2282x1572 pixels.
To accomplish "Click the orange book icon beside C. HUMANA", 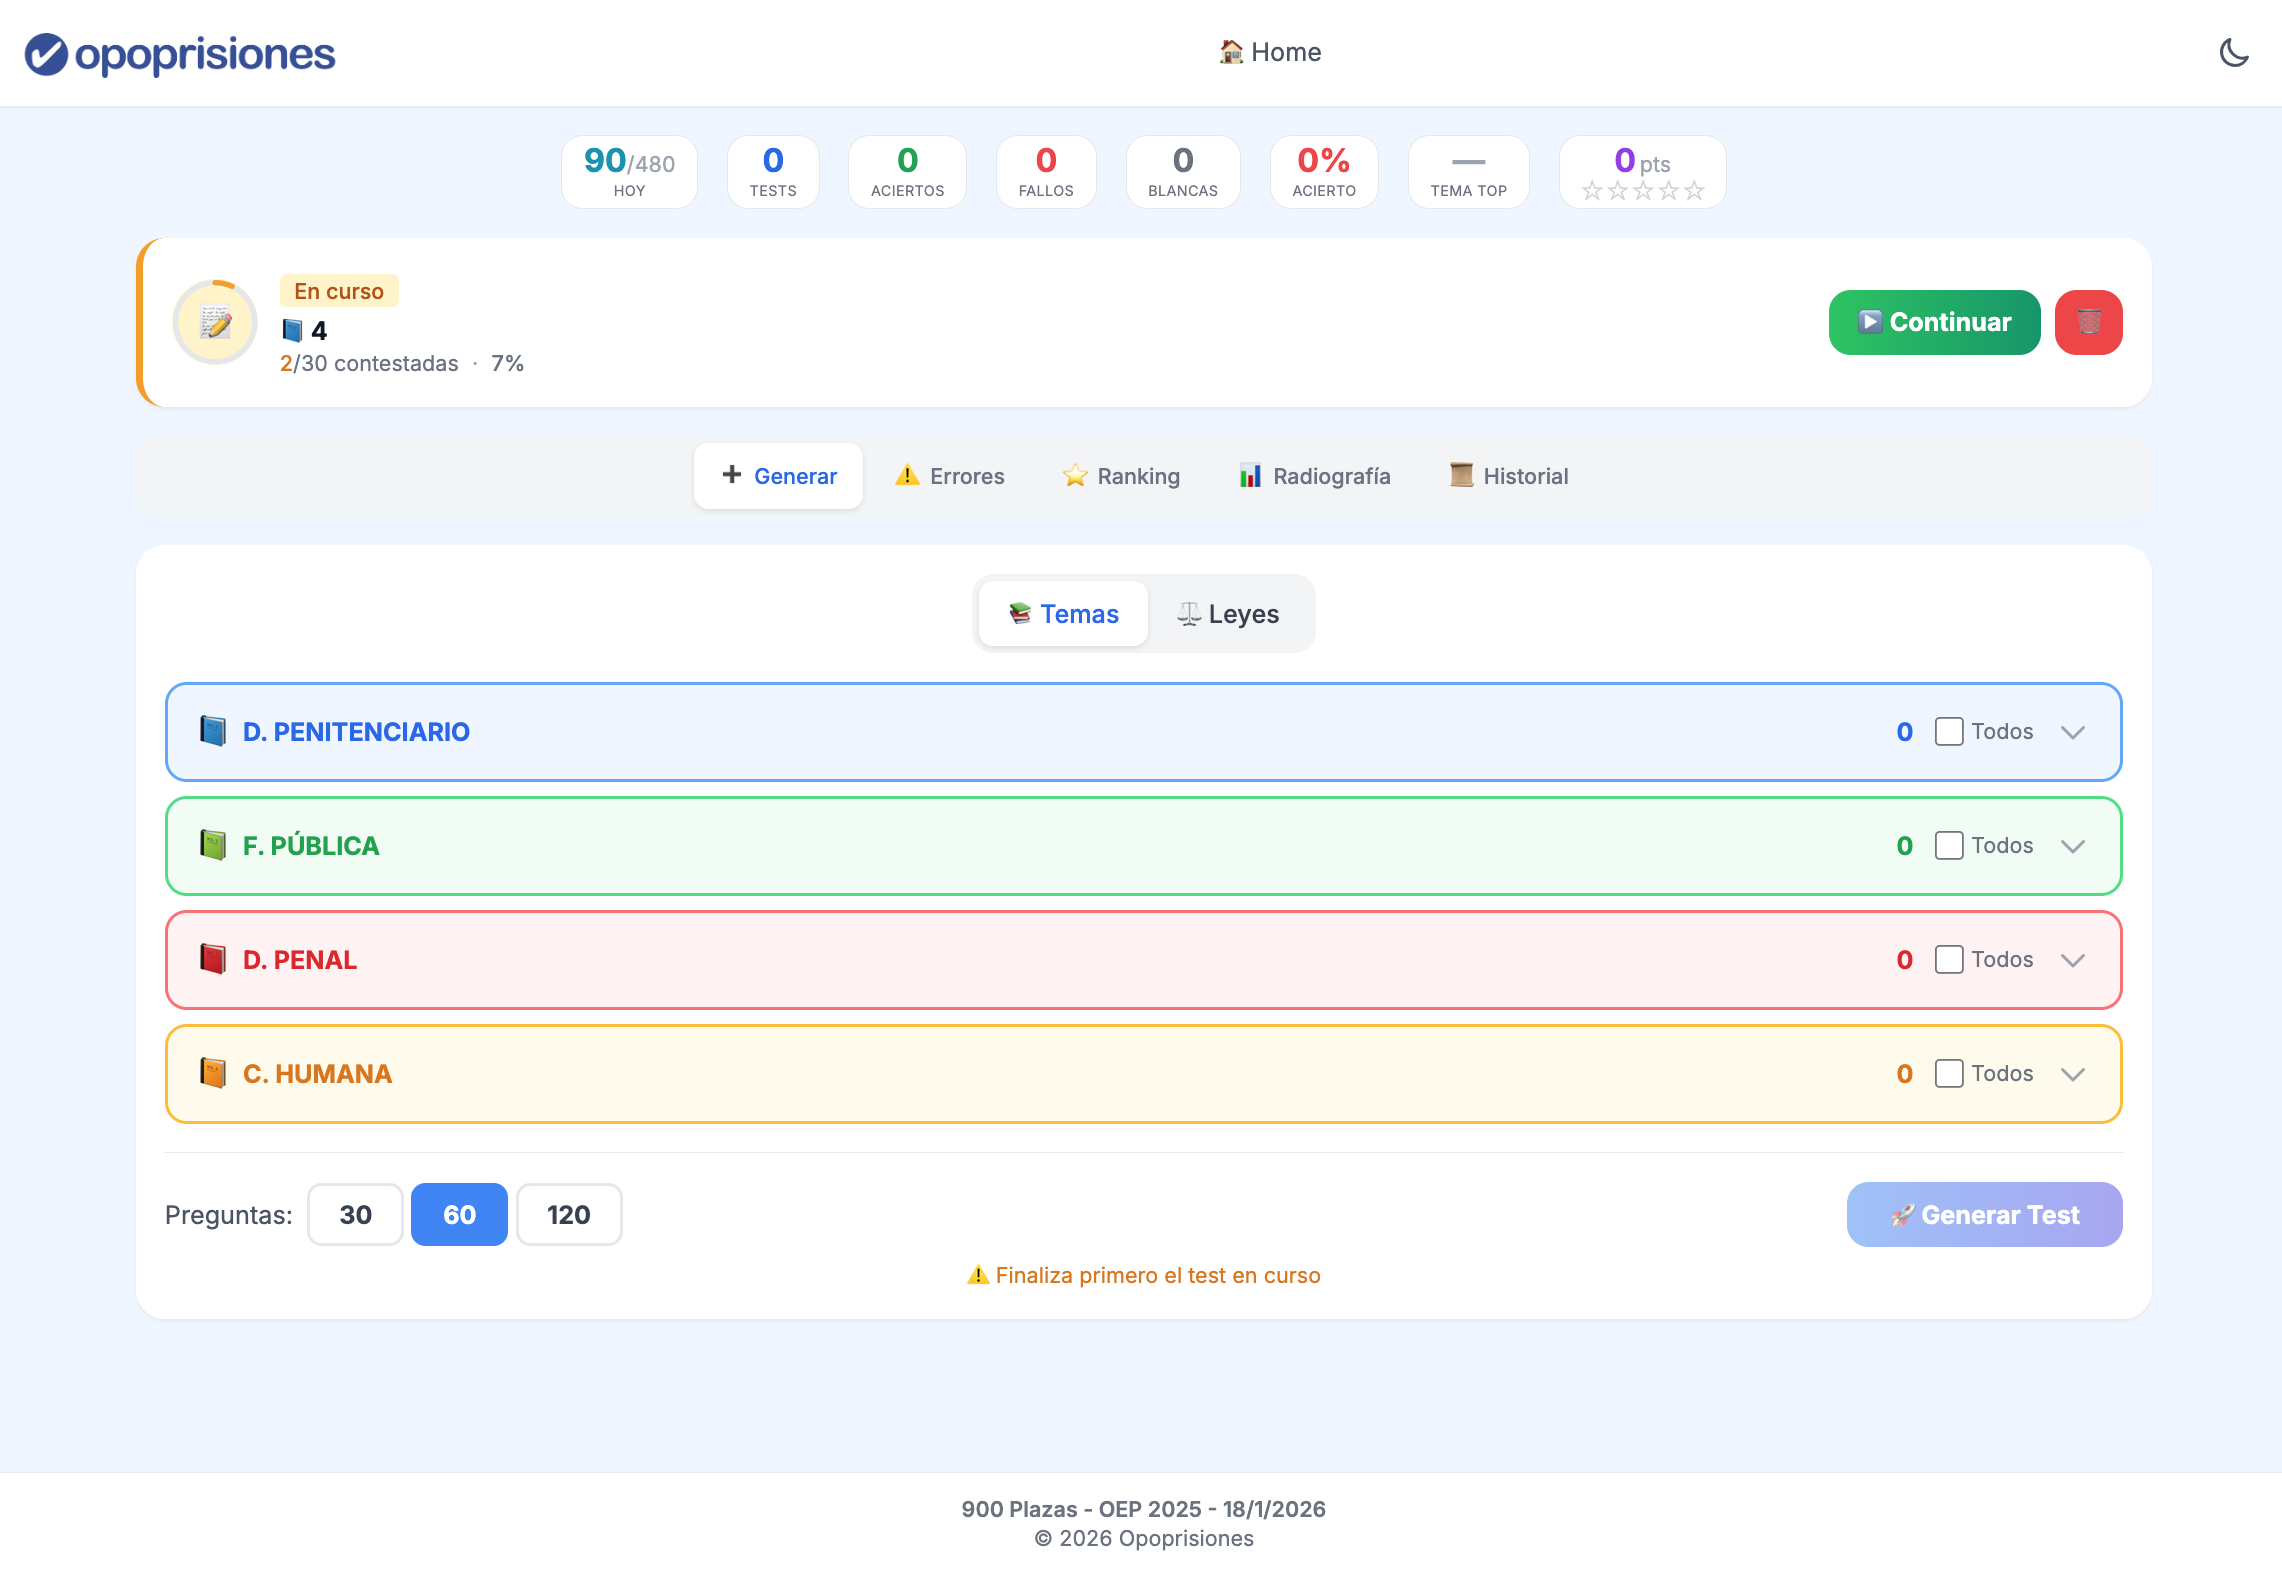I will 212,1073.
